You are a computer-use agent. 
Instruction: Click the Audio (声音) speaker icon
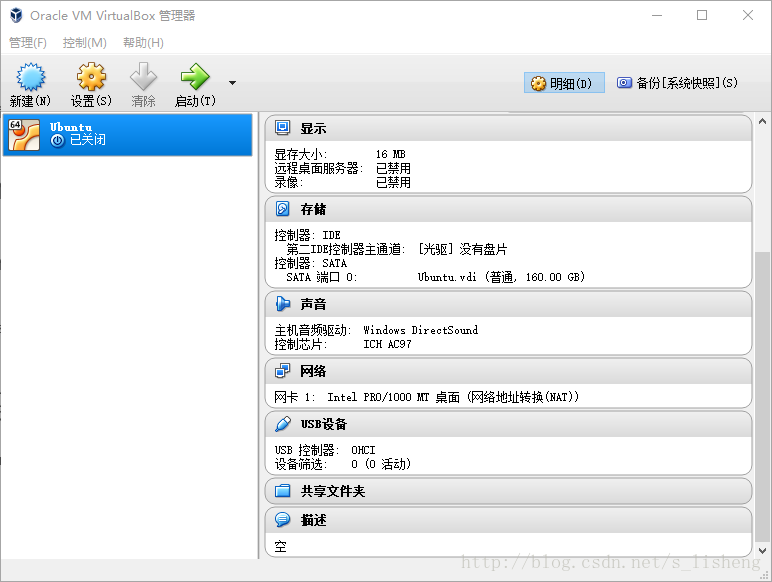283,304
